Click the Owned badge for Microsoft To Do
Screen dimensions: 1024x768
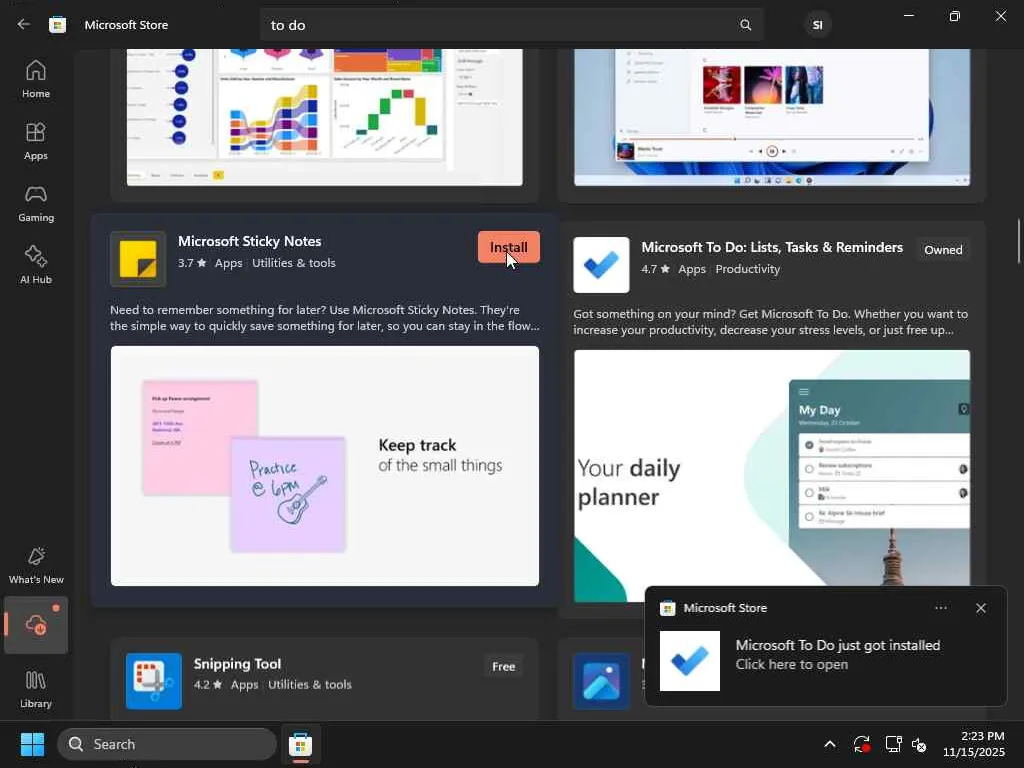pos(943,249)
